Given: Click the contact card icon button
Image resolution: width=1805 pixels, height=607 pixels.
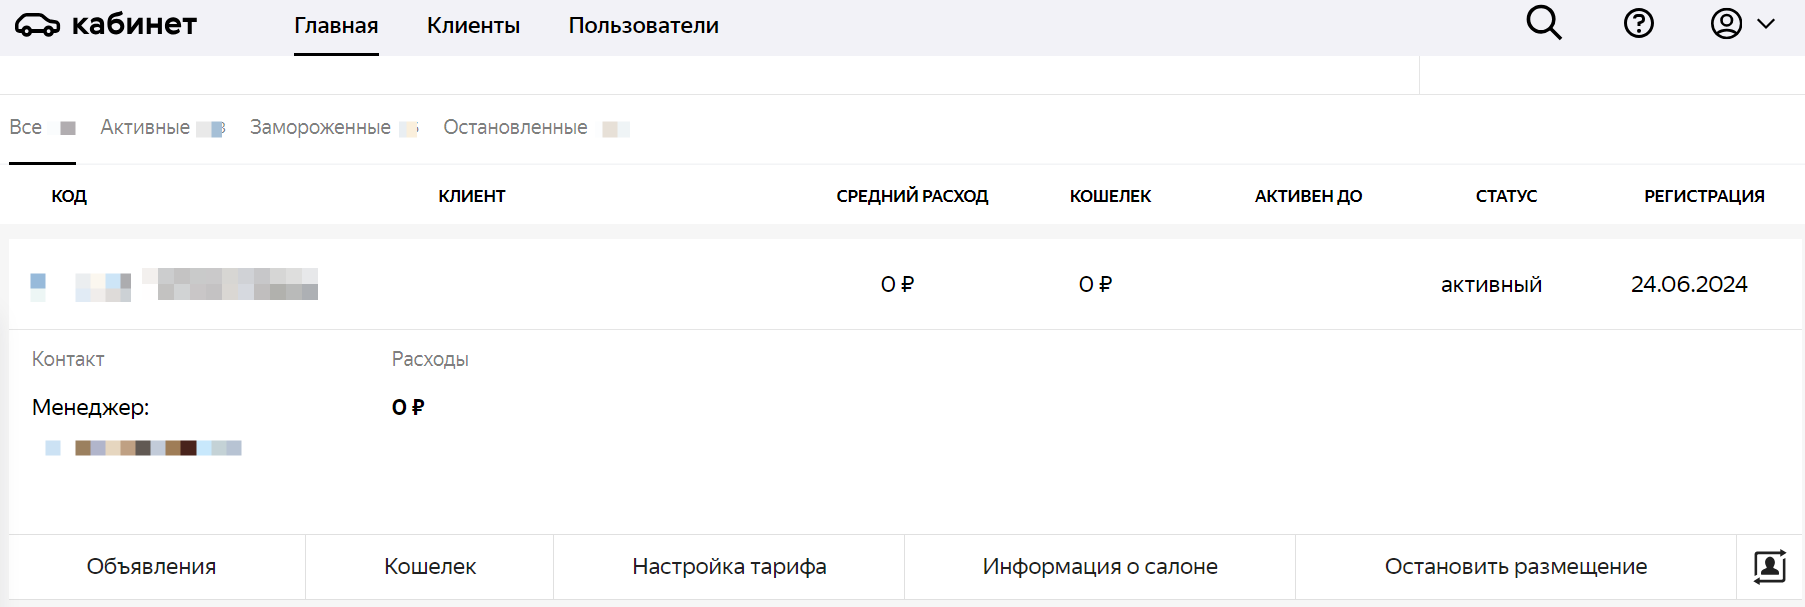Looking at the screenshot, I should (x=1770, y=566).
